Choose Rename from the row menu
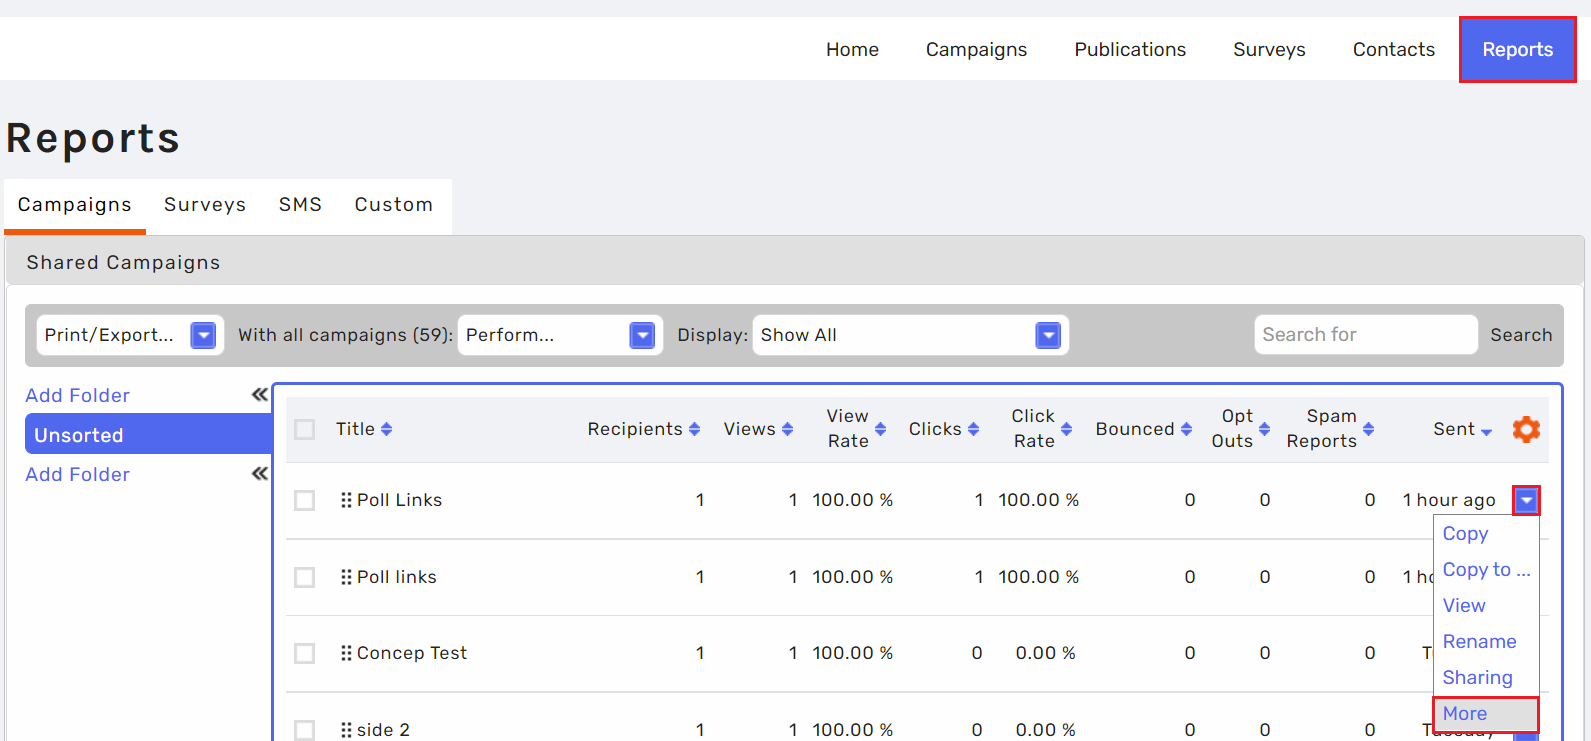Viewport: 1591px width, 741px height. (1479, 642)
